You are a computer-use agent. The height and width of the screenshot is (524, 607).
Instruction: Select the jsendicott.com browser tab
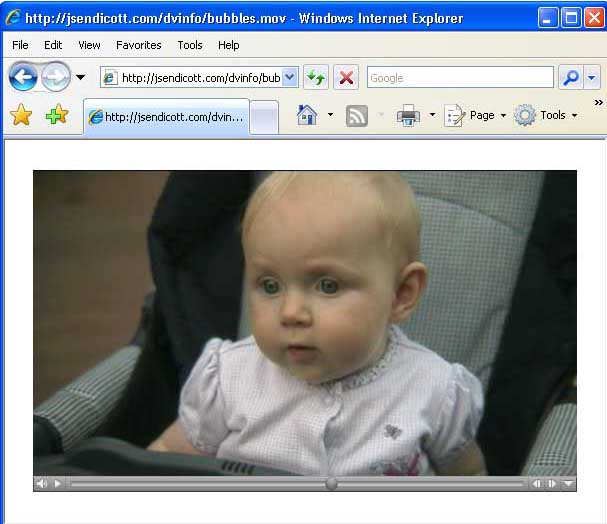tap(165, 117)
